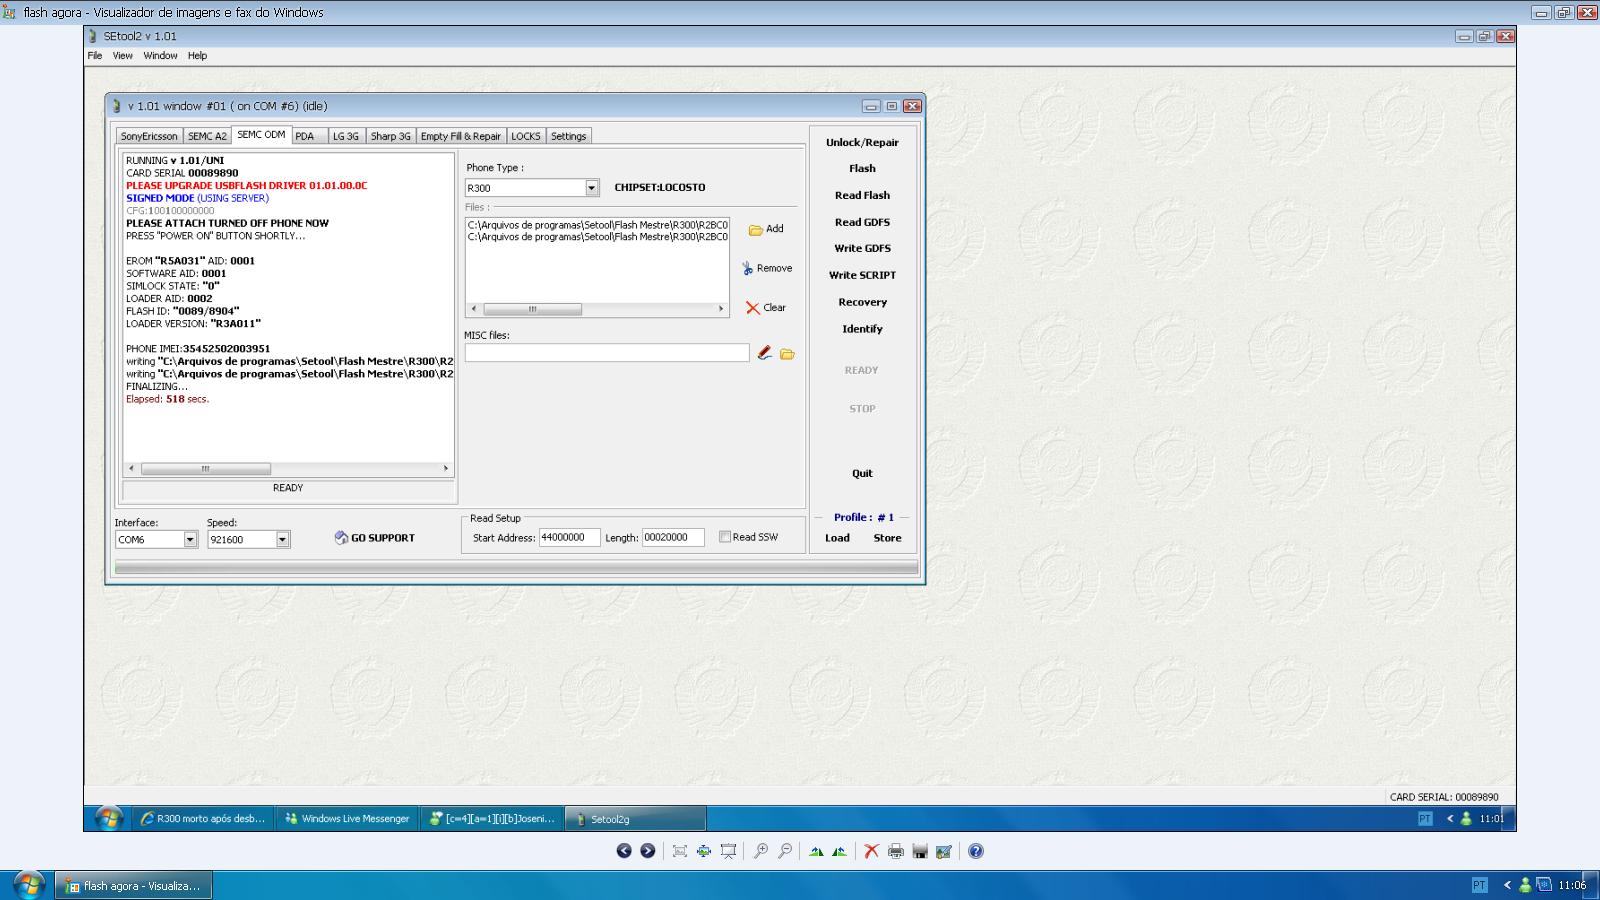Zoom in with magnifier plus icon
This screenshot has width=1600, height=900.
(x=761, y=851)
